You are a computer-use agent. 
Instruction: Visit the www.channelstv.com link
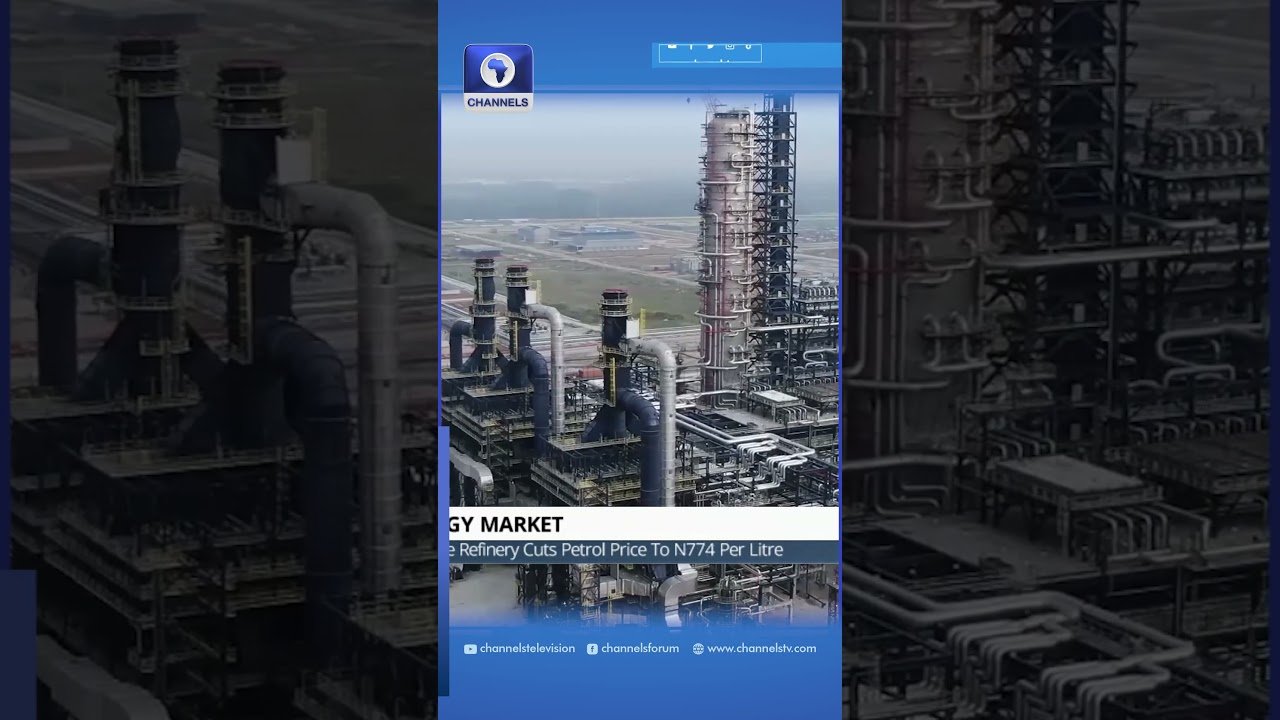pyautogui.click(x=761, y=649)
